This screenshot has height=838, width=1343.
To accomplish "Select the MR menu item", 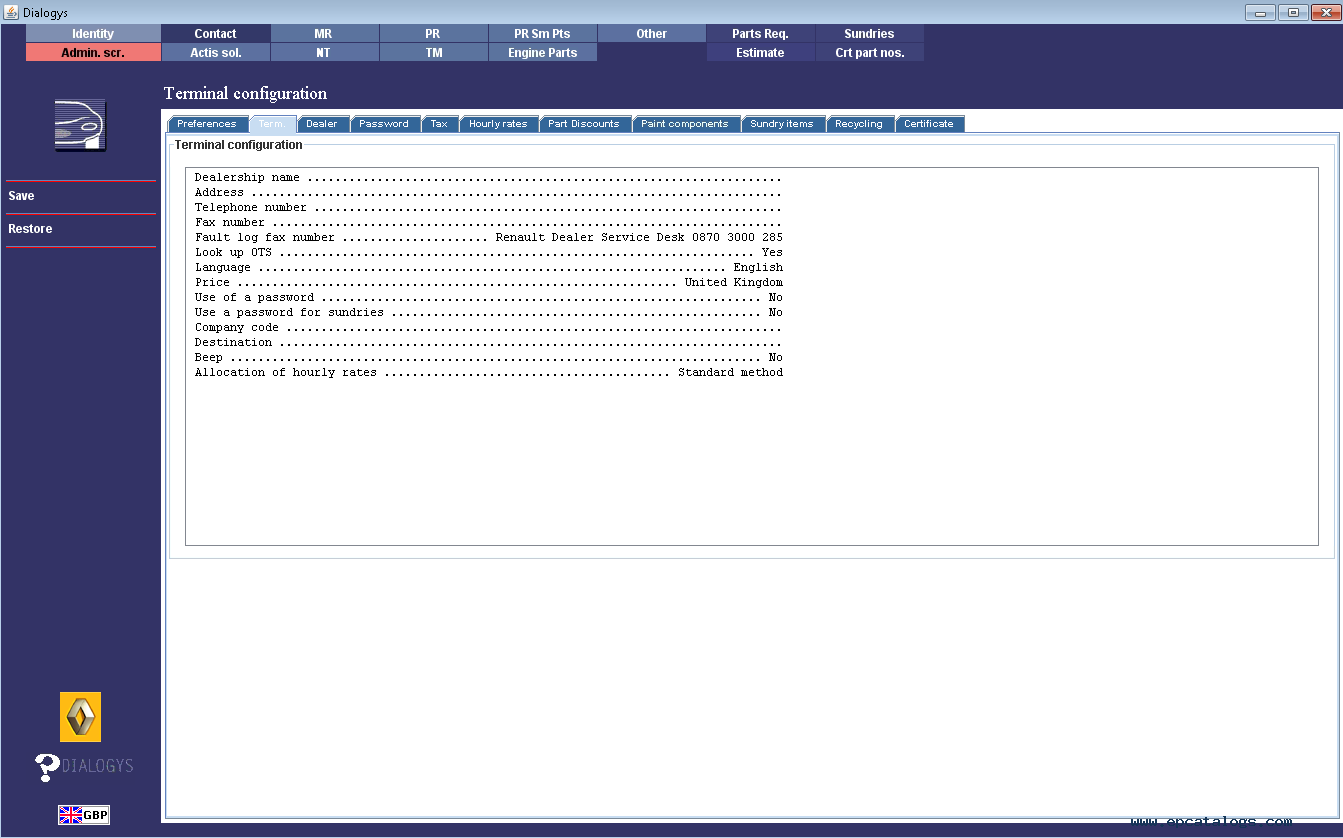I will point(323,34).
